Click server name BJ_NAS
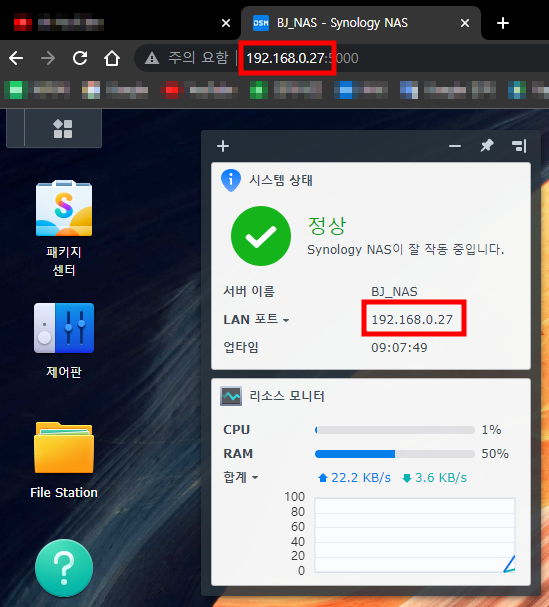 pos(394,291)
